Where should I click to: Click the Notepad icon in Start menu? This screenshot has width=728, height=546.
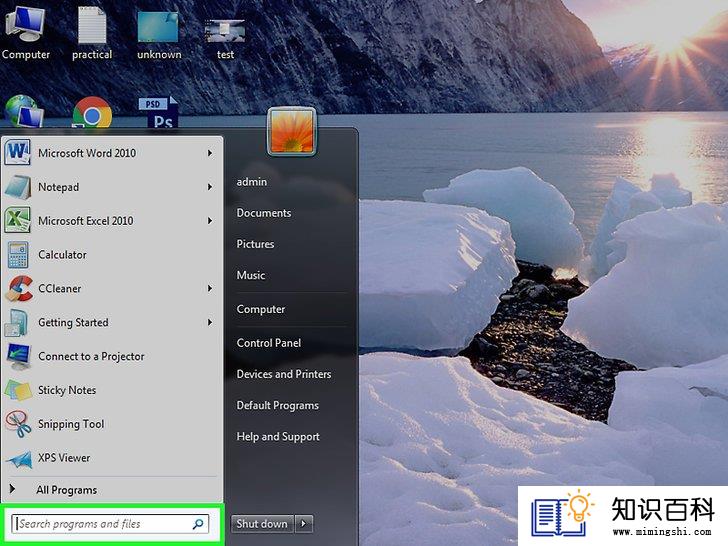[x=18, y=187]
